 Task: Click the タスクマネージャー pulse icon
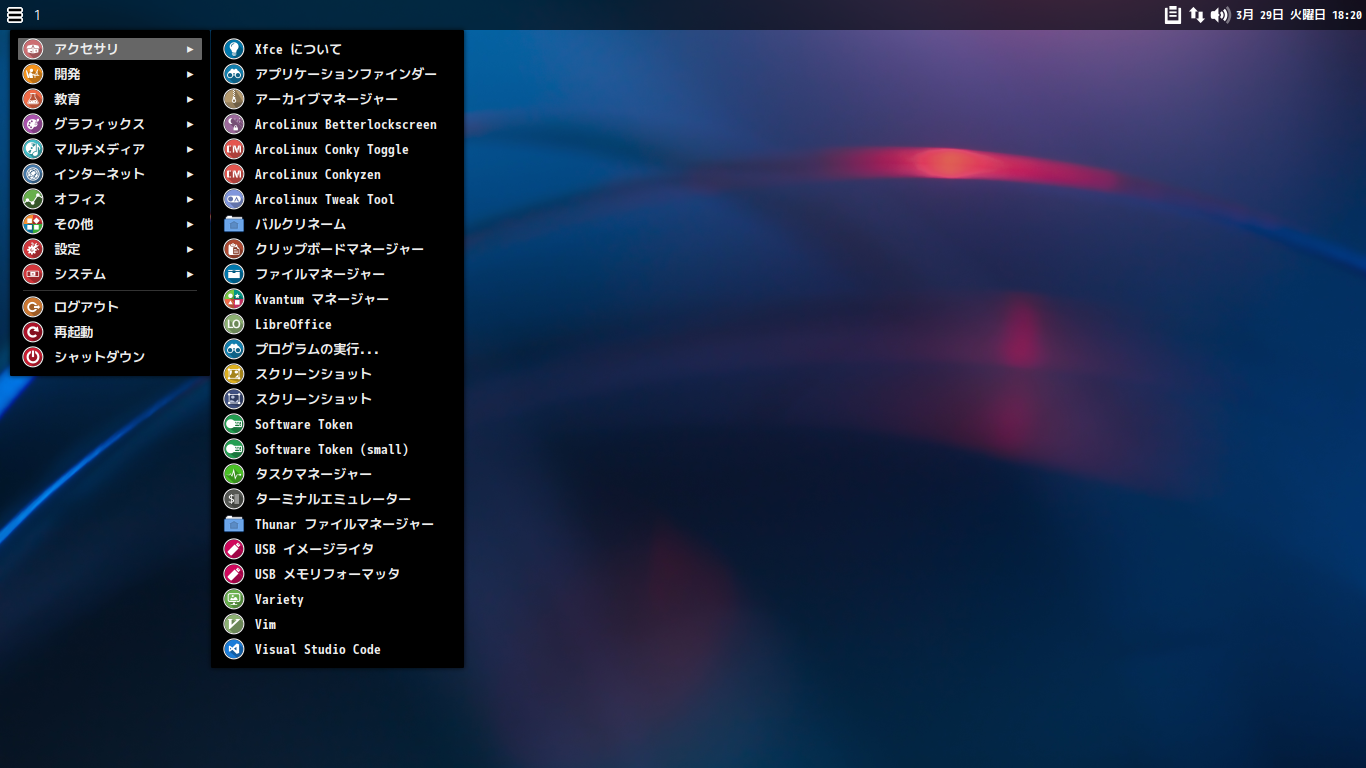pos(233,474)
